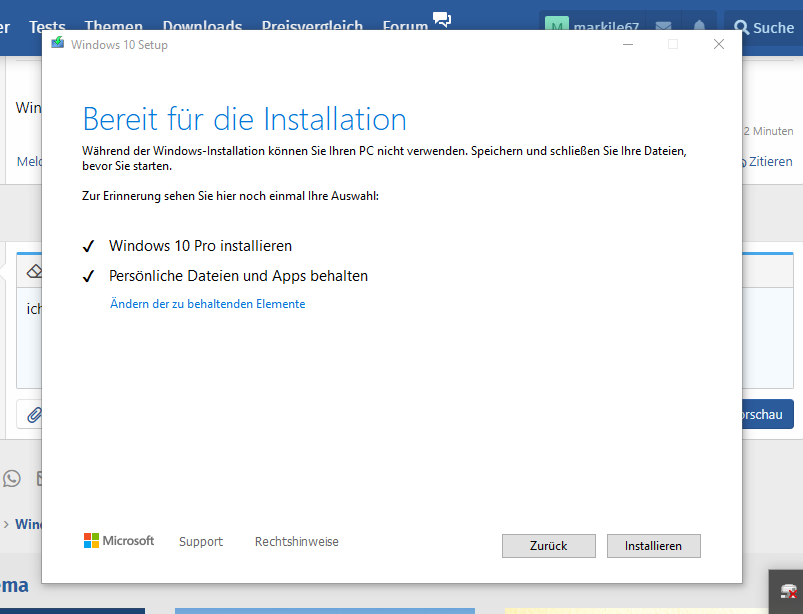
Task: Open the Support link in setup footer
Action: pos(201,541)
